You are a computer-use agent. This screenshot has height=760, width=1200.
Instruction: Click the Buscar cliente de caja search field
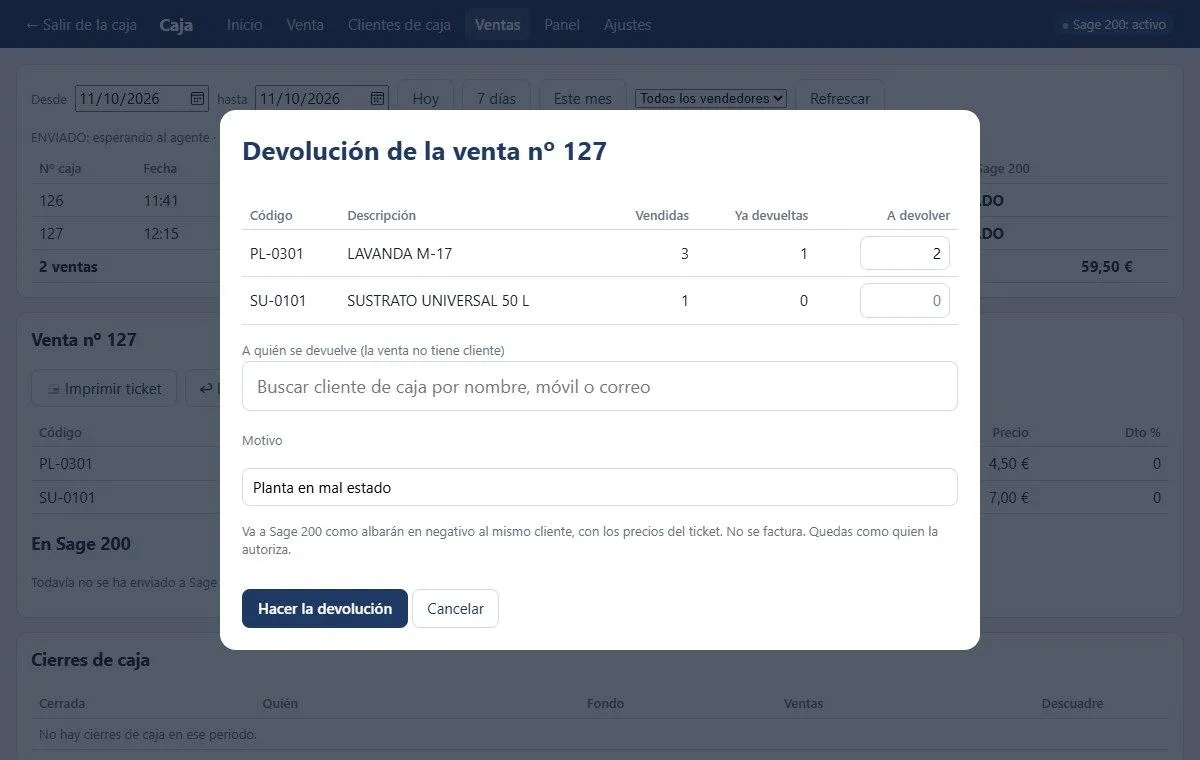[x=600, y=386]
